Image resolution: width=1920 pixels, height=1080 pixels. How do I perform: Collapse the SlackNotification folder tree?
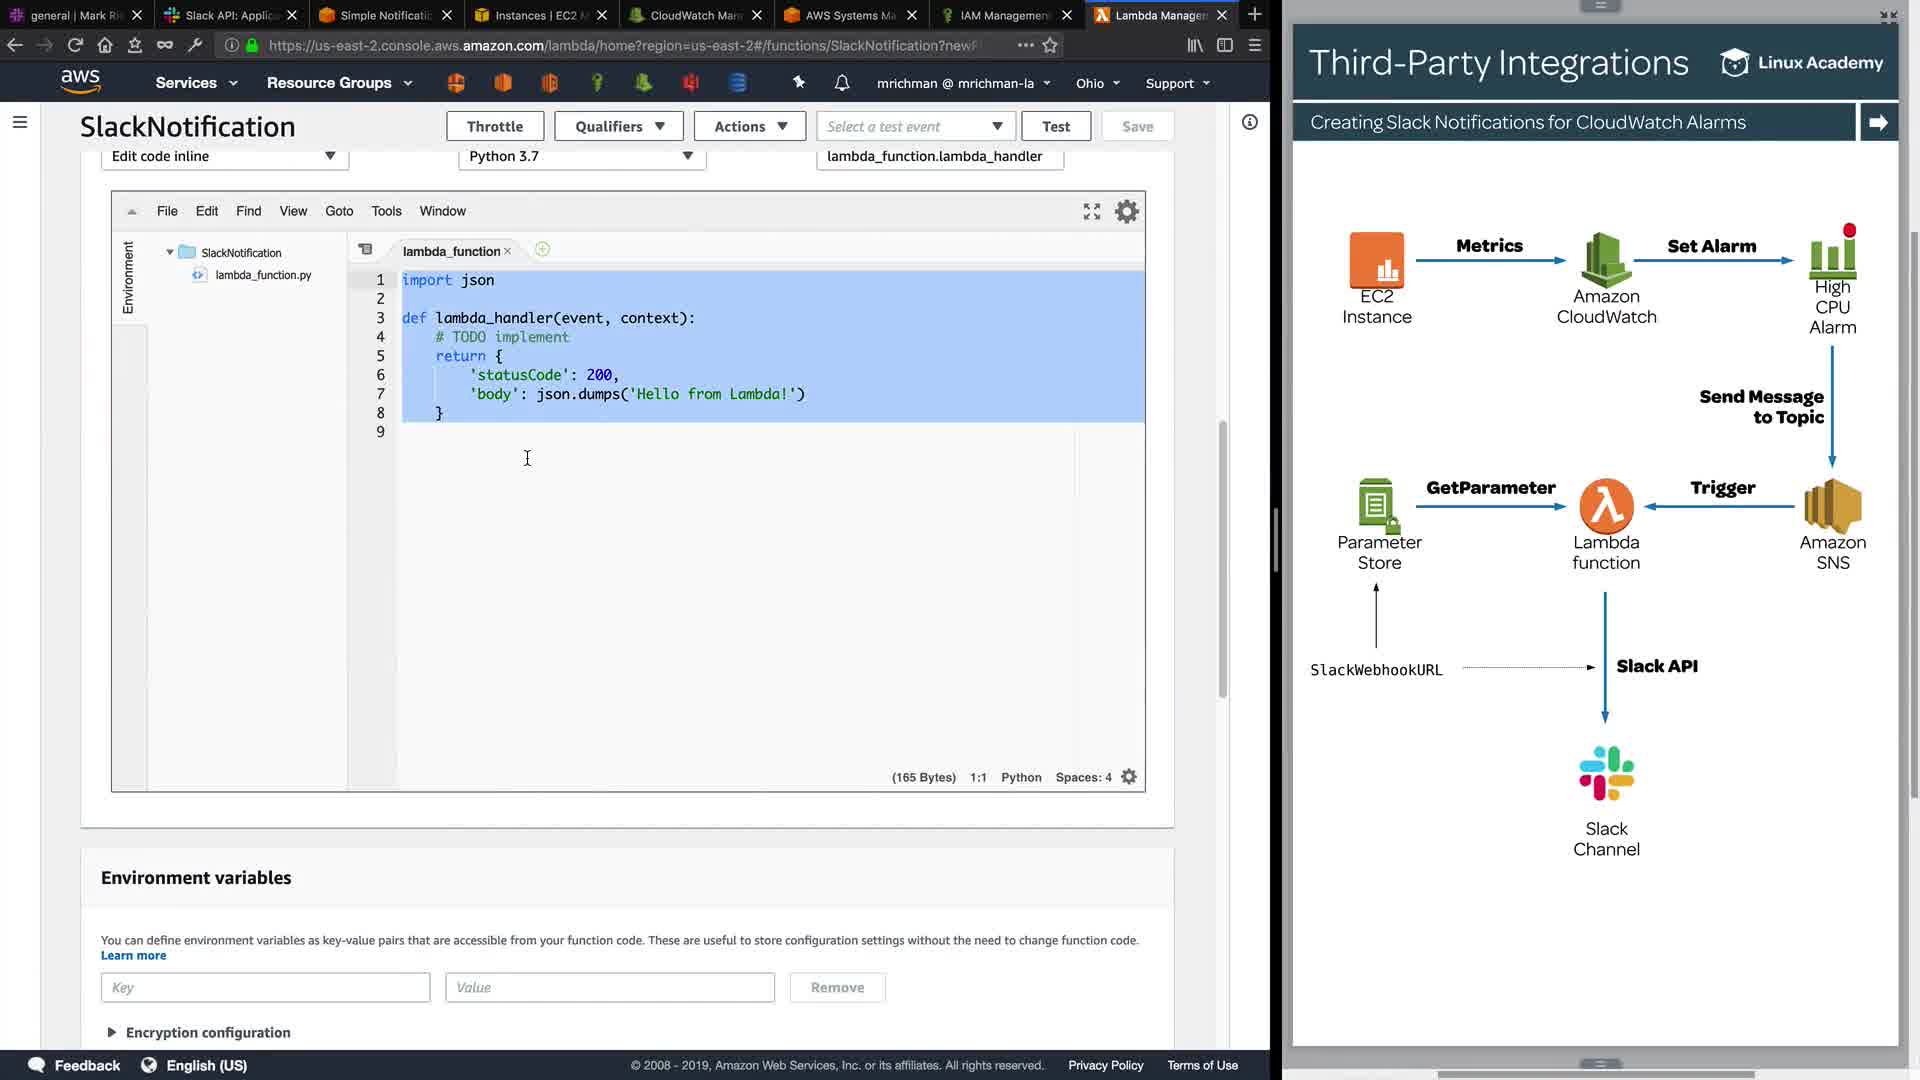[x=170, y=253]
